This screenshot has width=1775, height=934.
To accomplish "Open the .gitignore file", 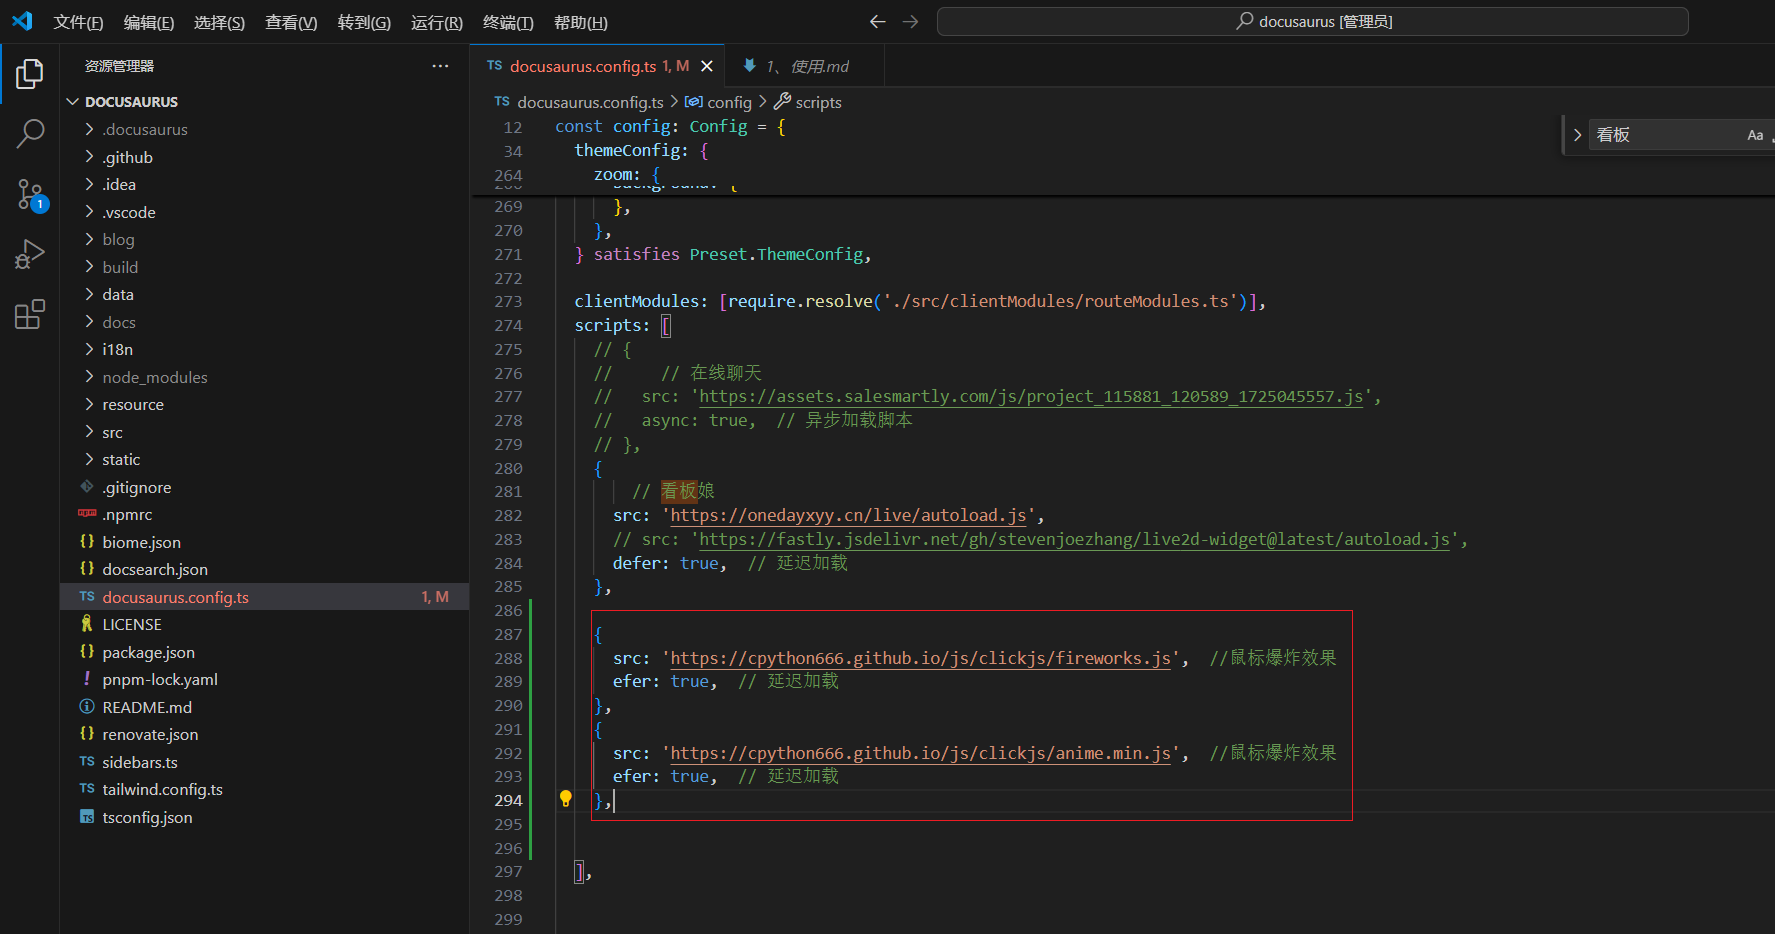I will pyautogui.click(x=136, y=487).
